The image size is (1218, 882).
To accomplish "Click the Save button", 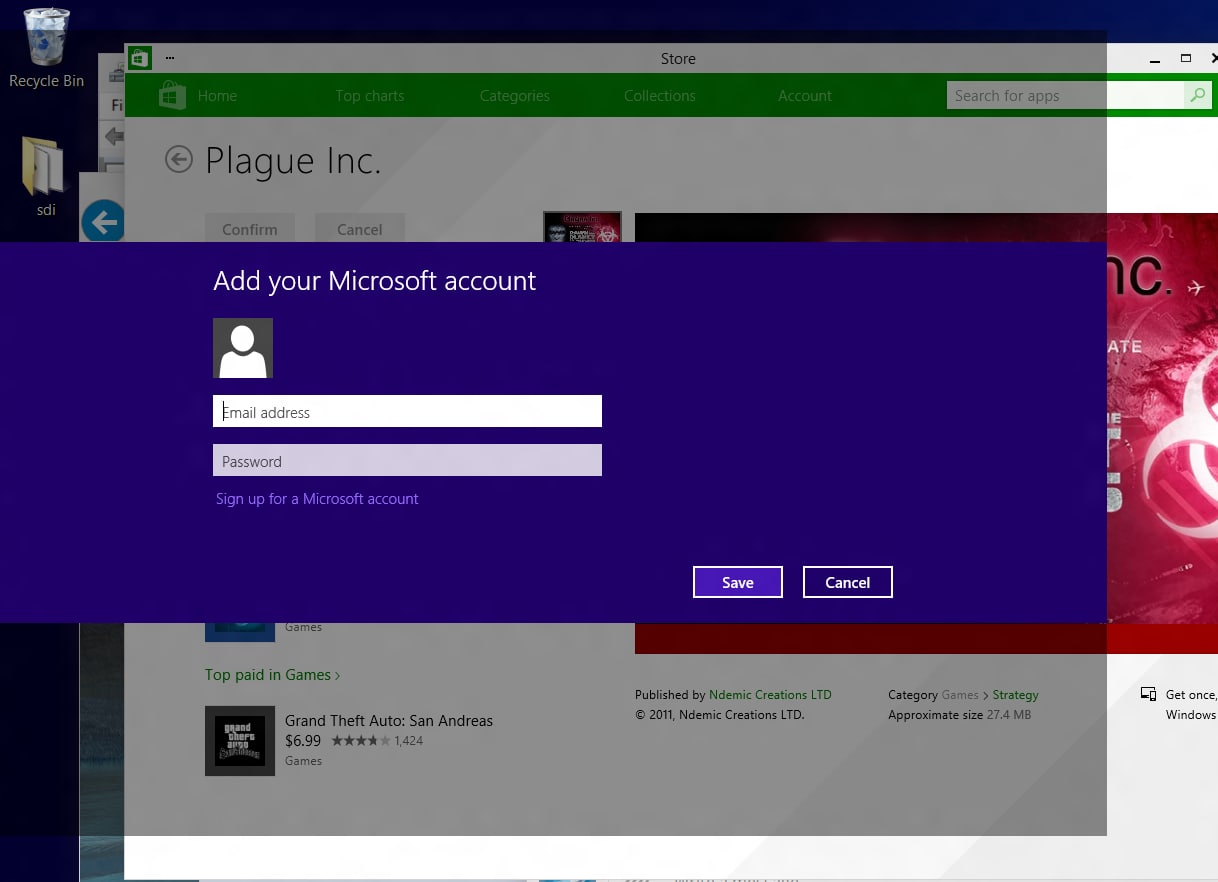I will [x=738, y=582].
